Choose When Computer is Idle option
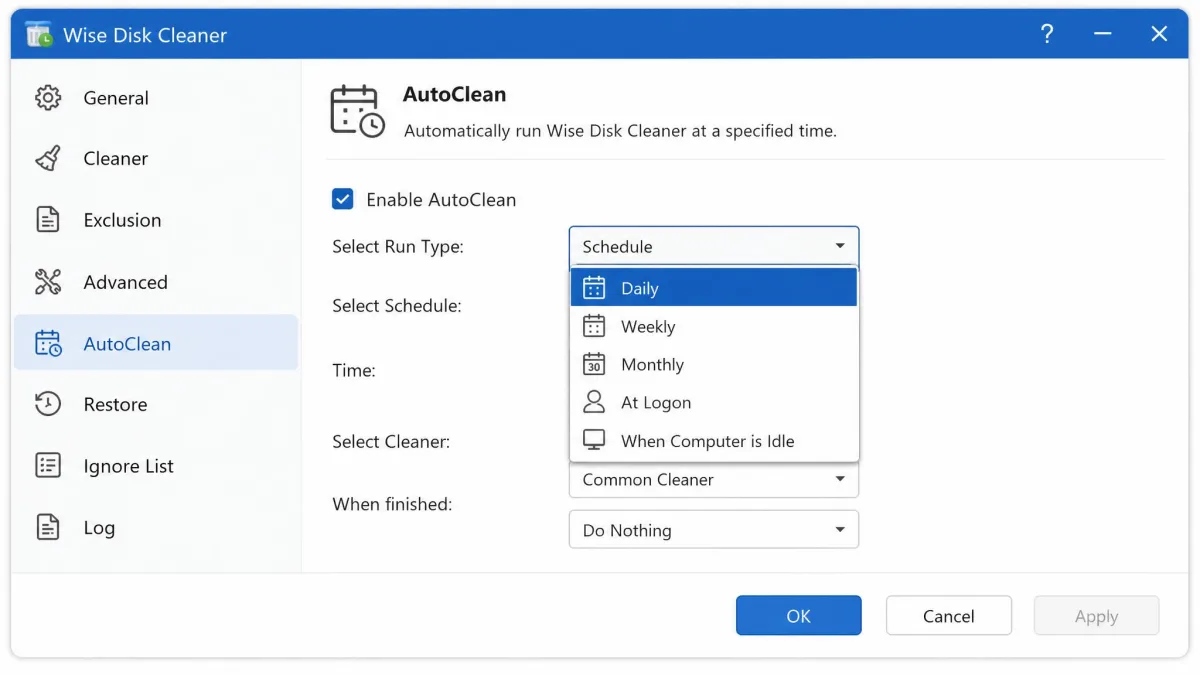The image size is (1200, 675). 714,440
